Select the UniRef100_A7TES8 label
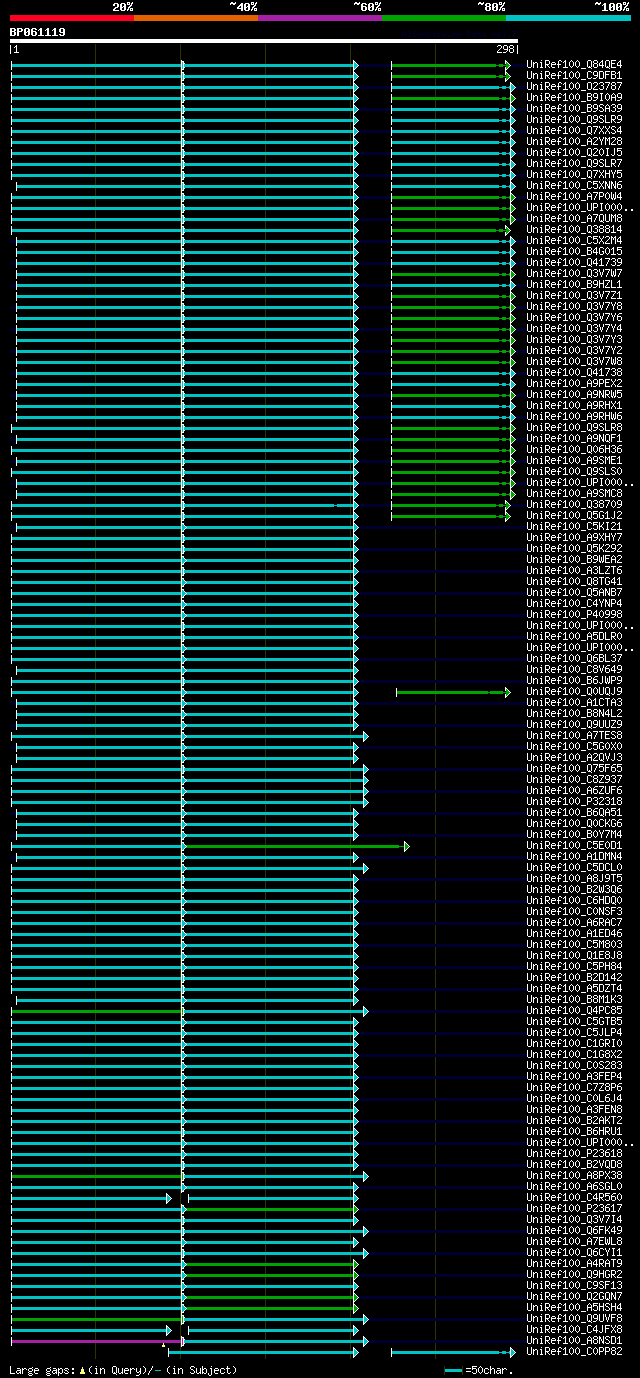The image size is (640, 1378). click(x=574, y=735)
